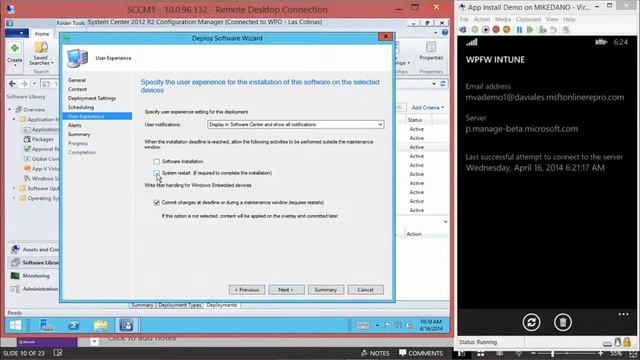Open the Action menu in the VM window
Viewport: 640px width, 360px height.
point(482,19)
